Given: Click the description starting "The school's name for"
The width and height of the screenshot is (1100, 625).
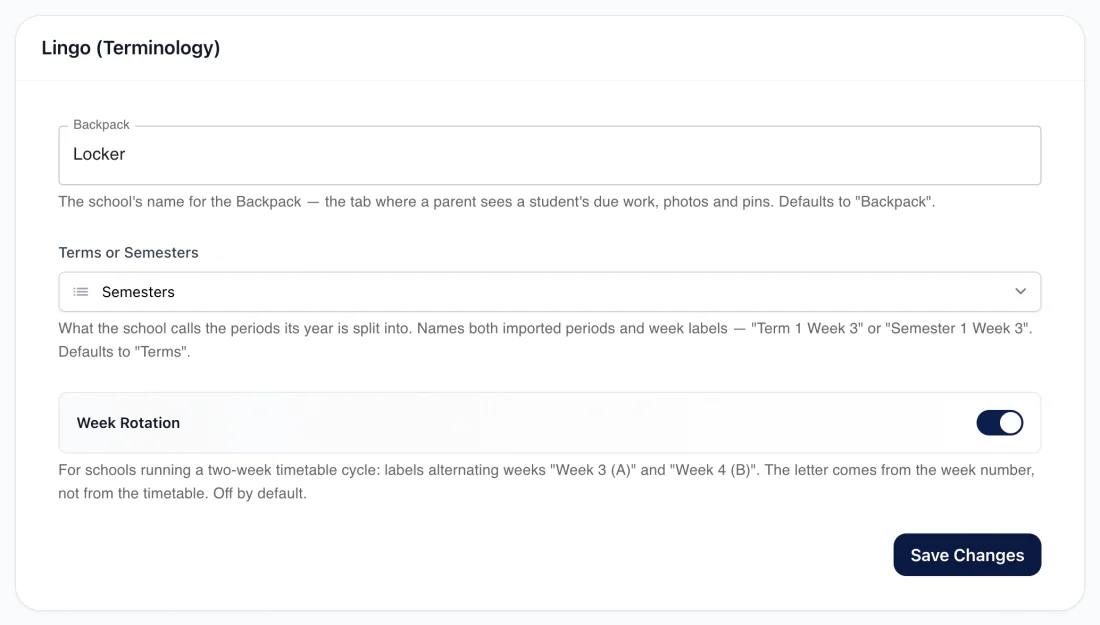Looking at the screenshot, I should (x=497, y=202).
